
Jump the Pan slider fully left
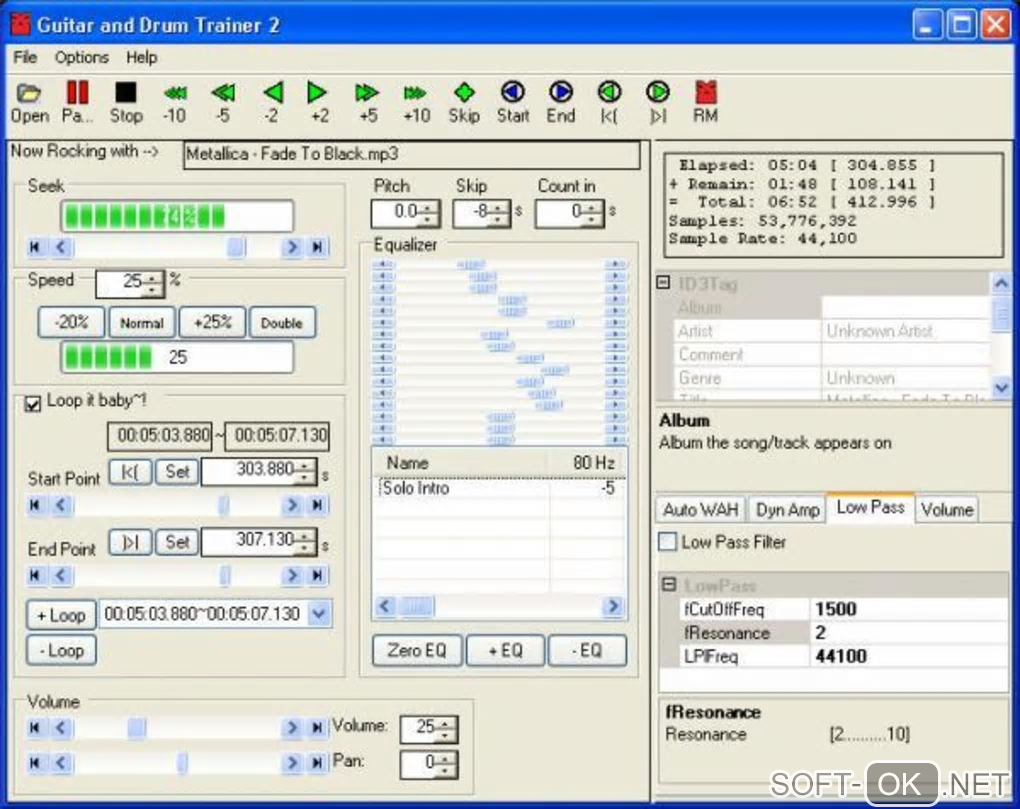[x=35, y=762]
